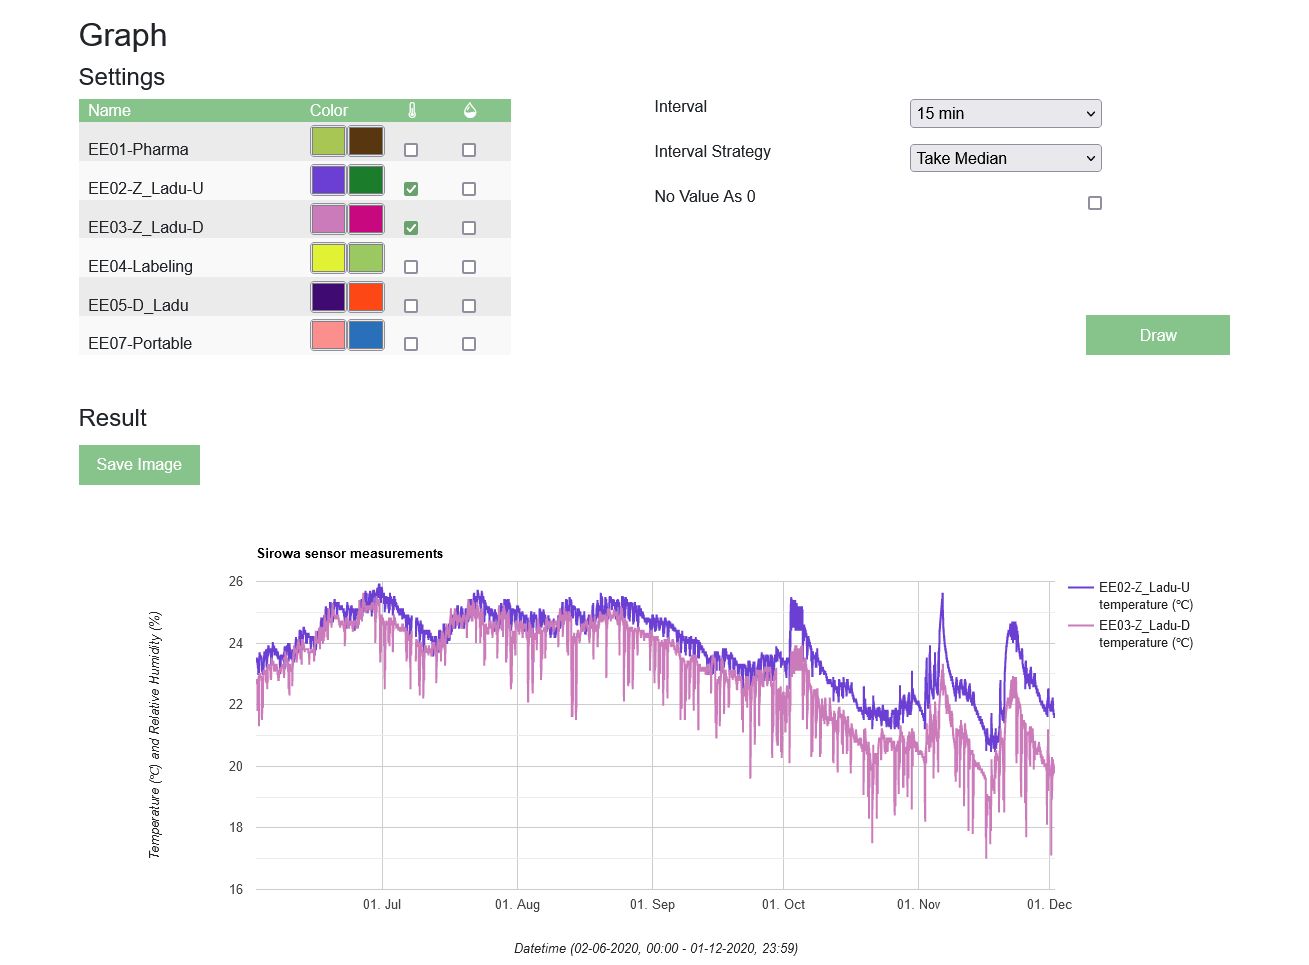This screenshot has height=965, width=1309.
Task: Enable temperature checkbox for EE07-Portable
Action: (411, 344)
